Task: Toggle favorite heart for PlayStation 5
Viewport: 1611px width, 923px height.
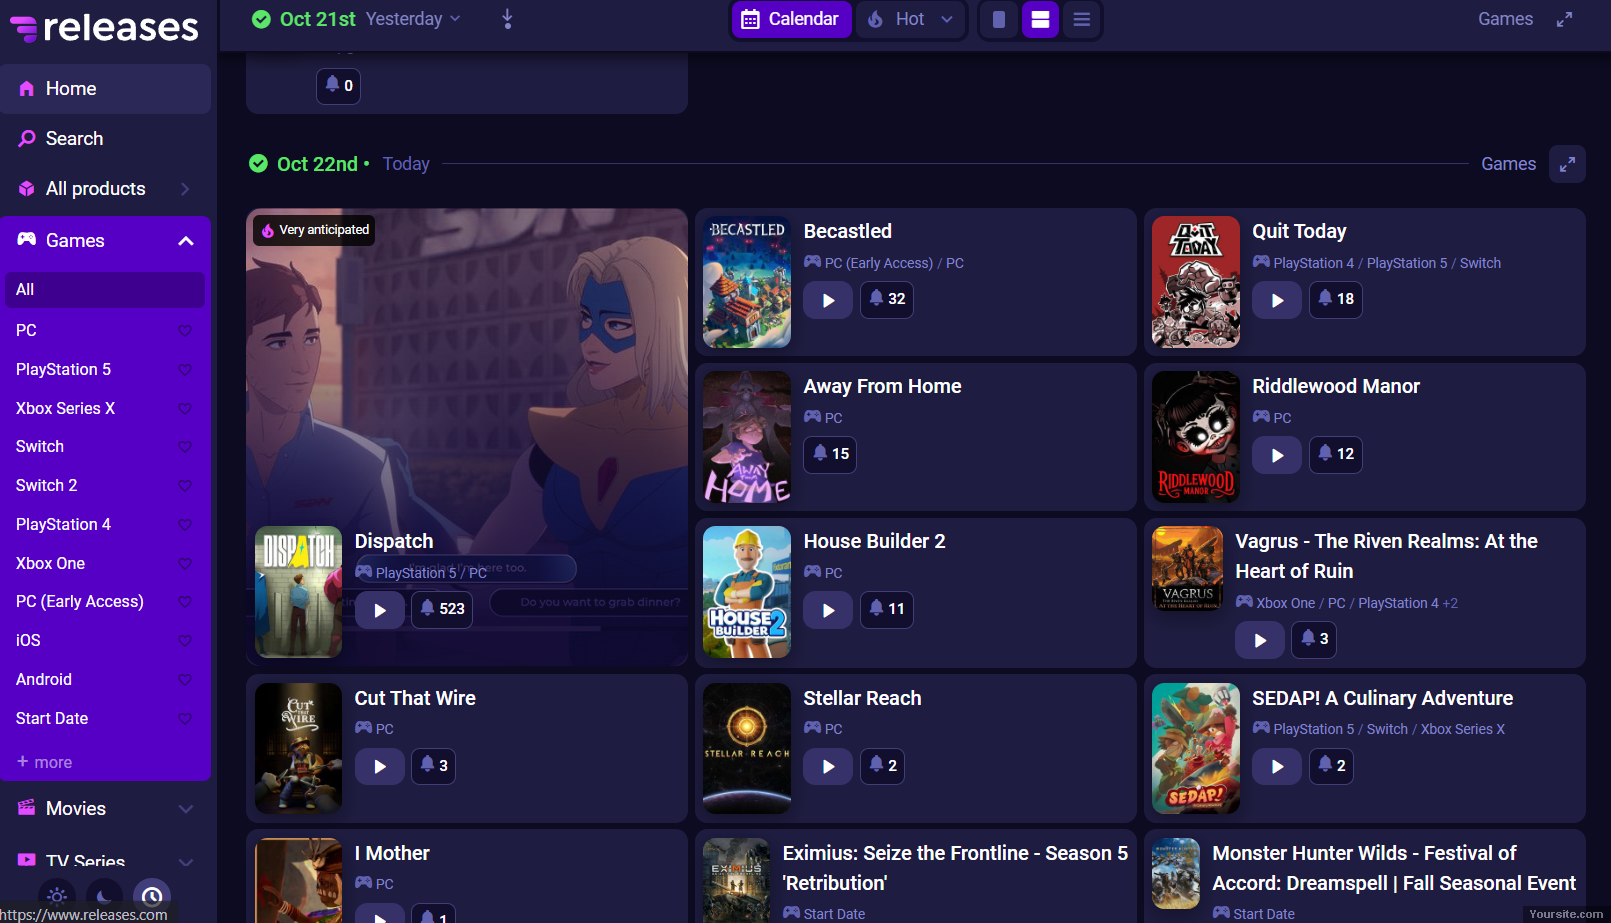Action: pyautogui.click(x=185, y=370)
